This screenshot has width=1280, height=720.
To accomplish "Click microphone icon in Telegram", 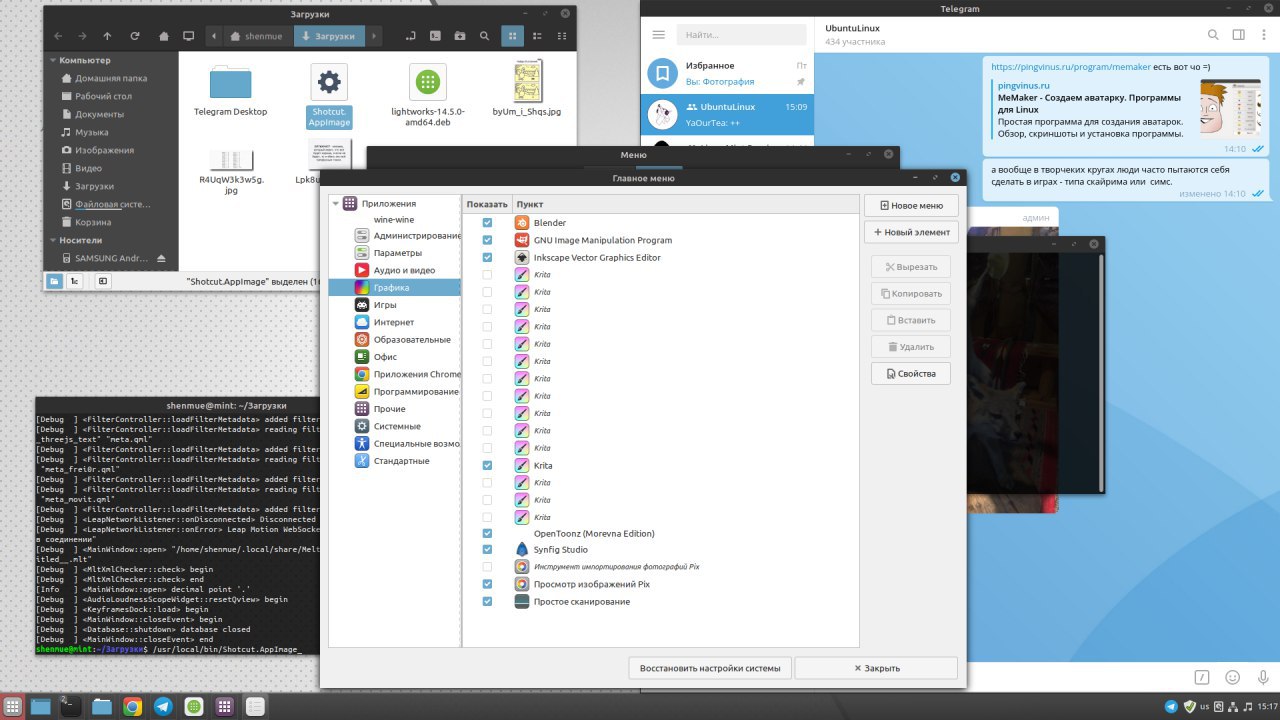I will (x=1261, y=677).
